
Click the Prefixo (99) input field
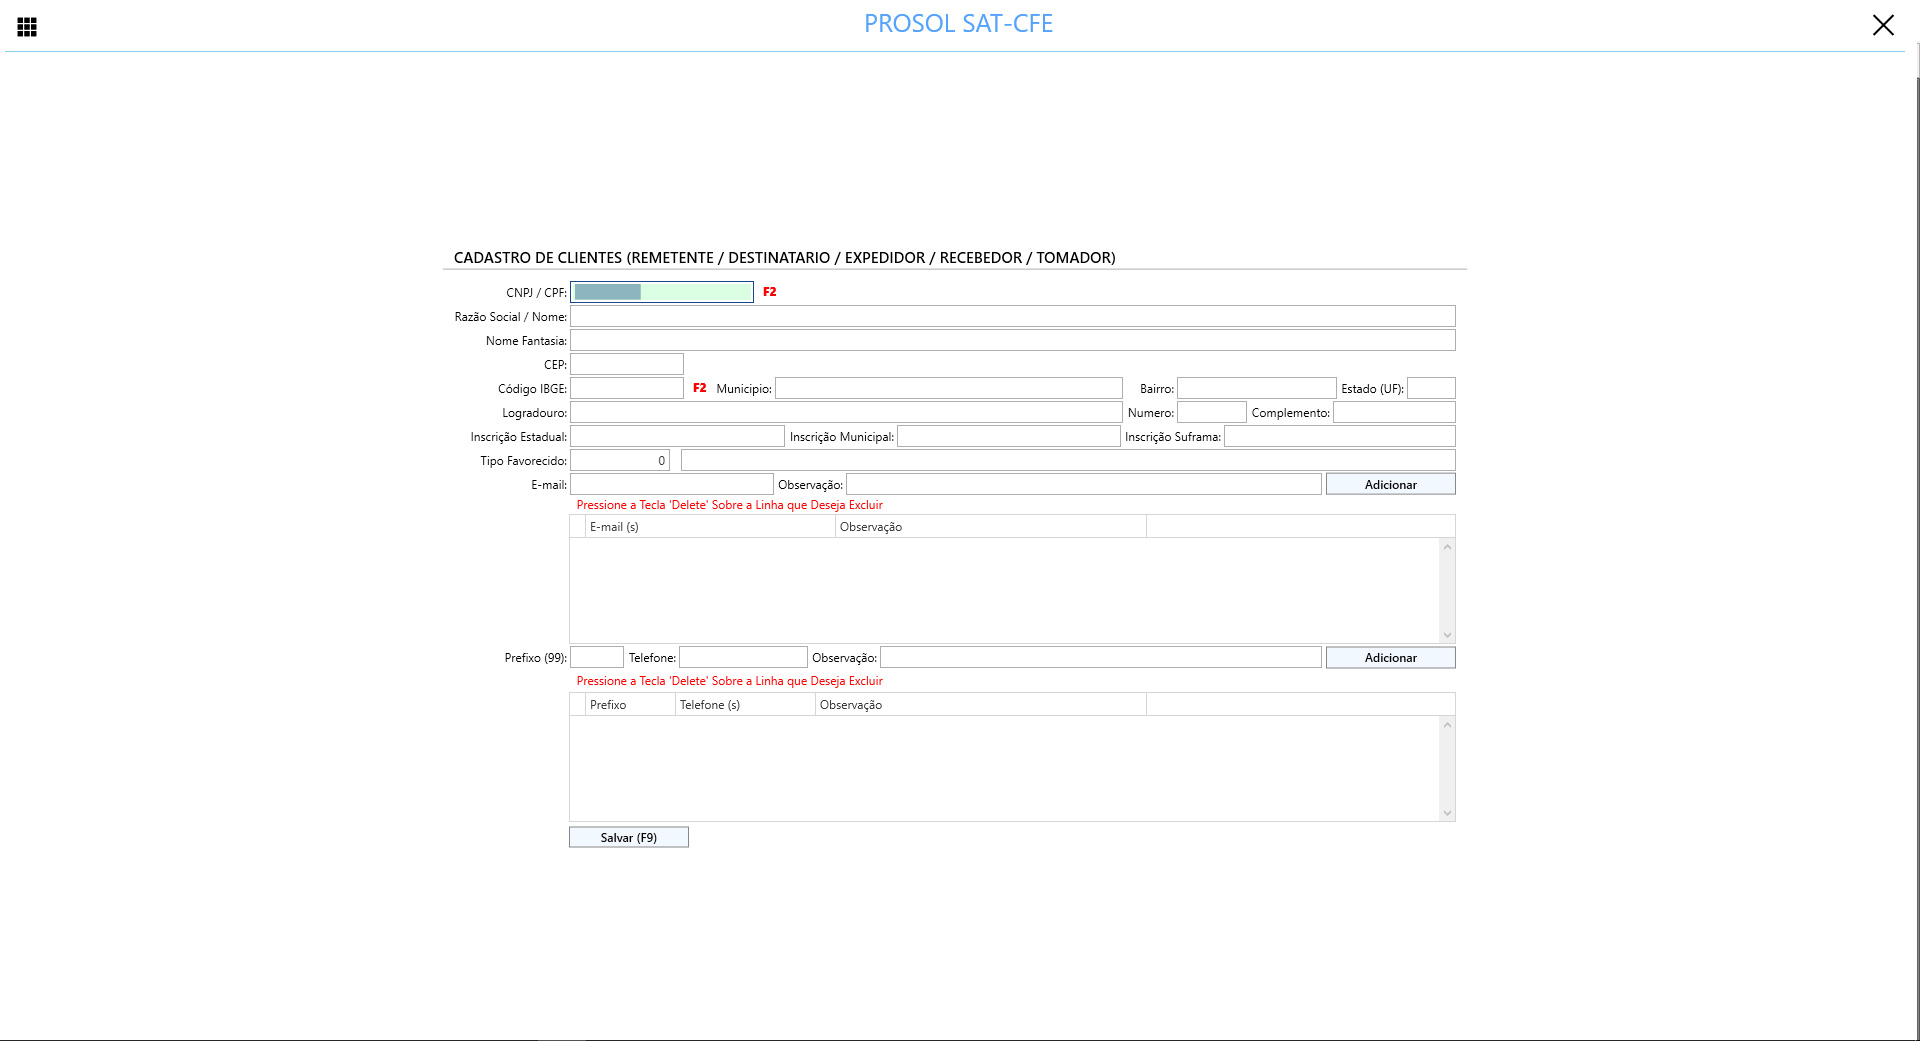coord(596,657)
